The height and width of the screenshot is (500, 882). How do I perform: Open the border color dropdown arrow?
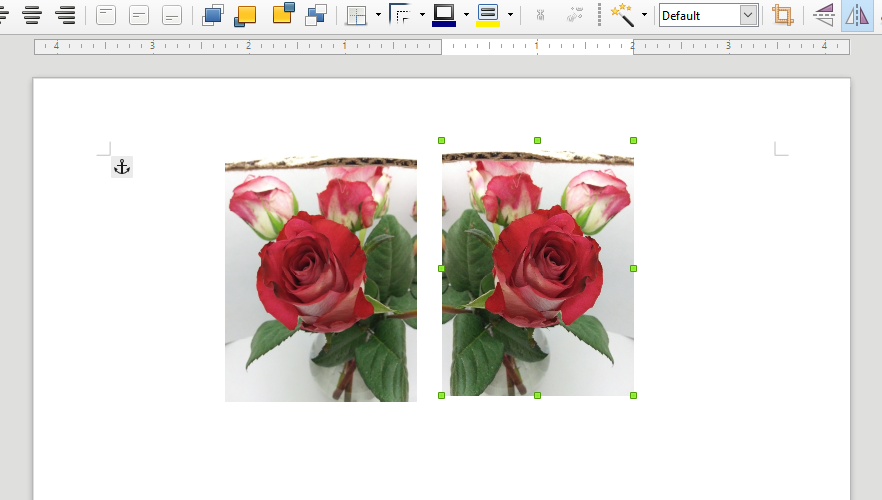pos(466,15)
